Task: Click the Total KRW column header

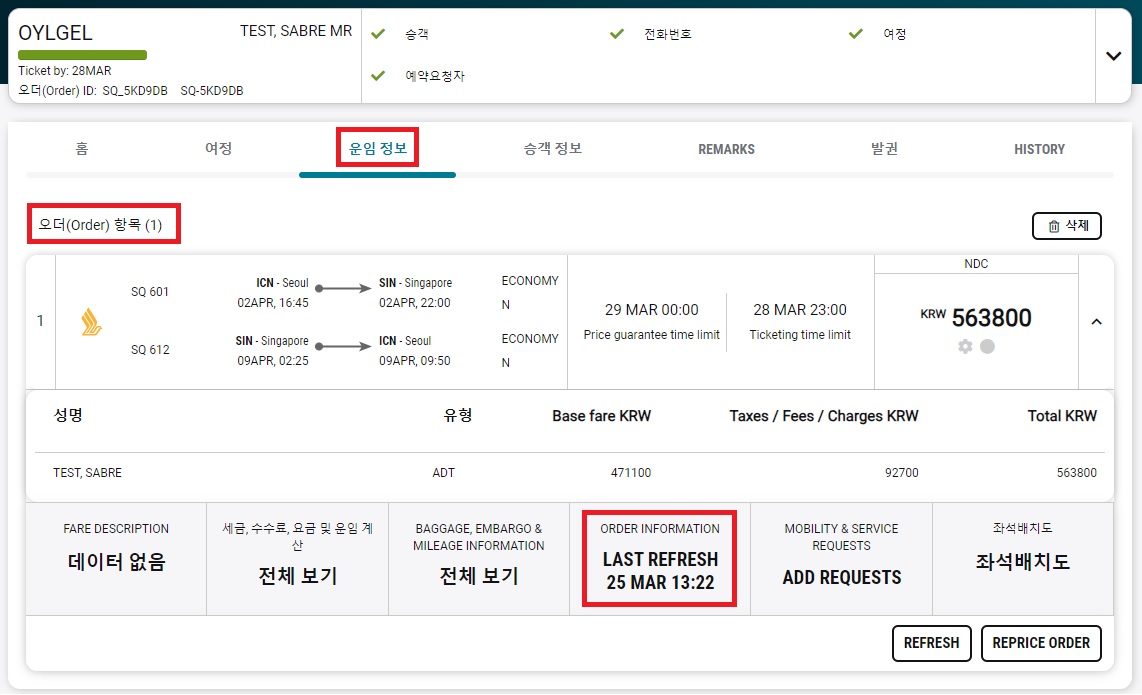Action: (x=1062, y=416)
